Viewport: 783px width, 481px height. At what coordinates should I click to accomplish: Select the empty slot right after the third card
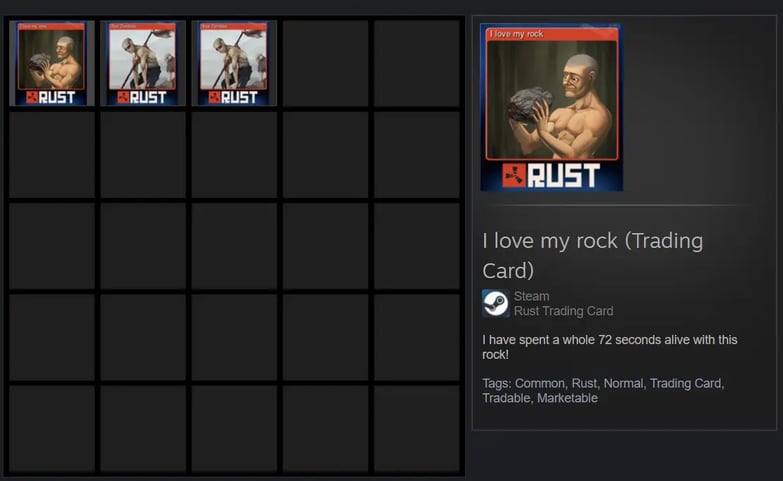326,63
